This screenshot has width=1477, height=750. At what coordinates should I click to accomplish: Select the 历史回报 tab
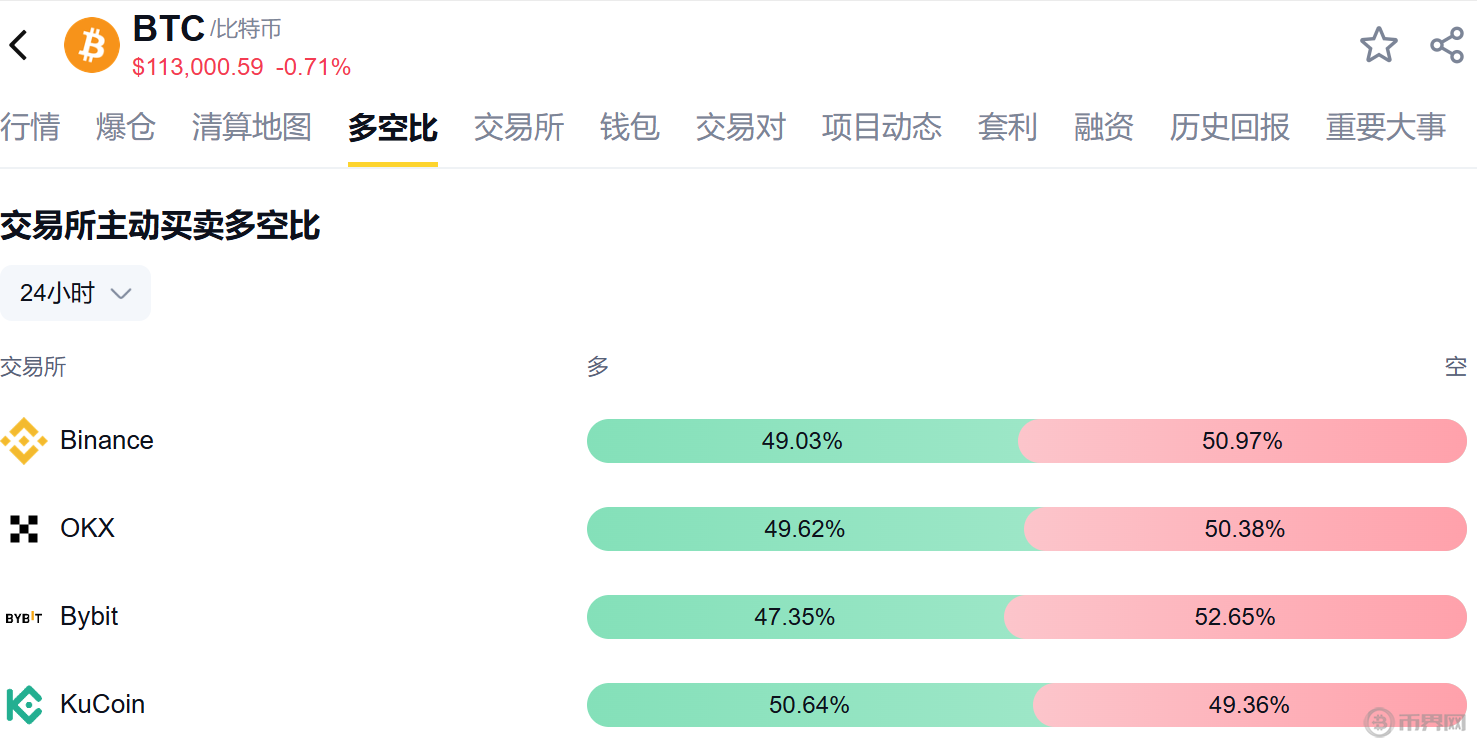1230,127
